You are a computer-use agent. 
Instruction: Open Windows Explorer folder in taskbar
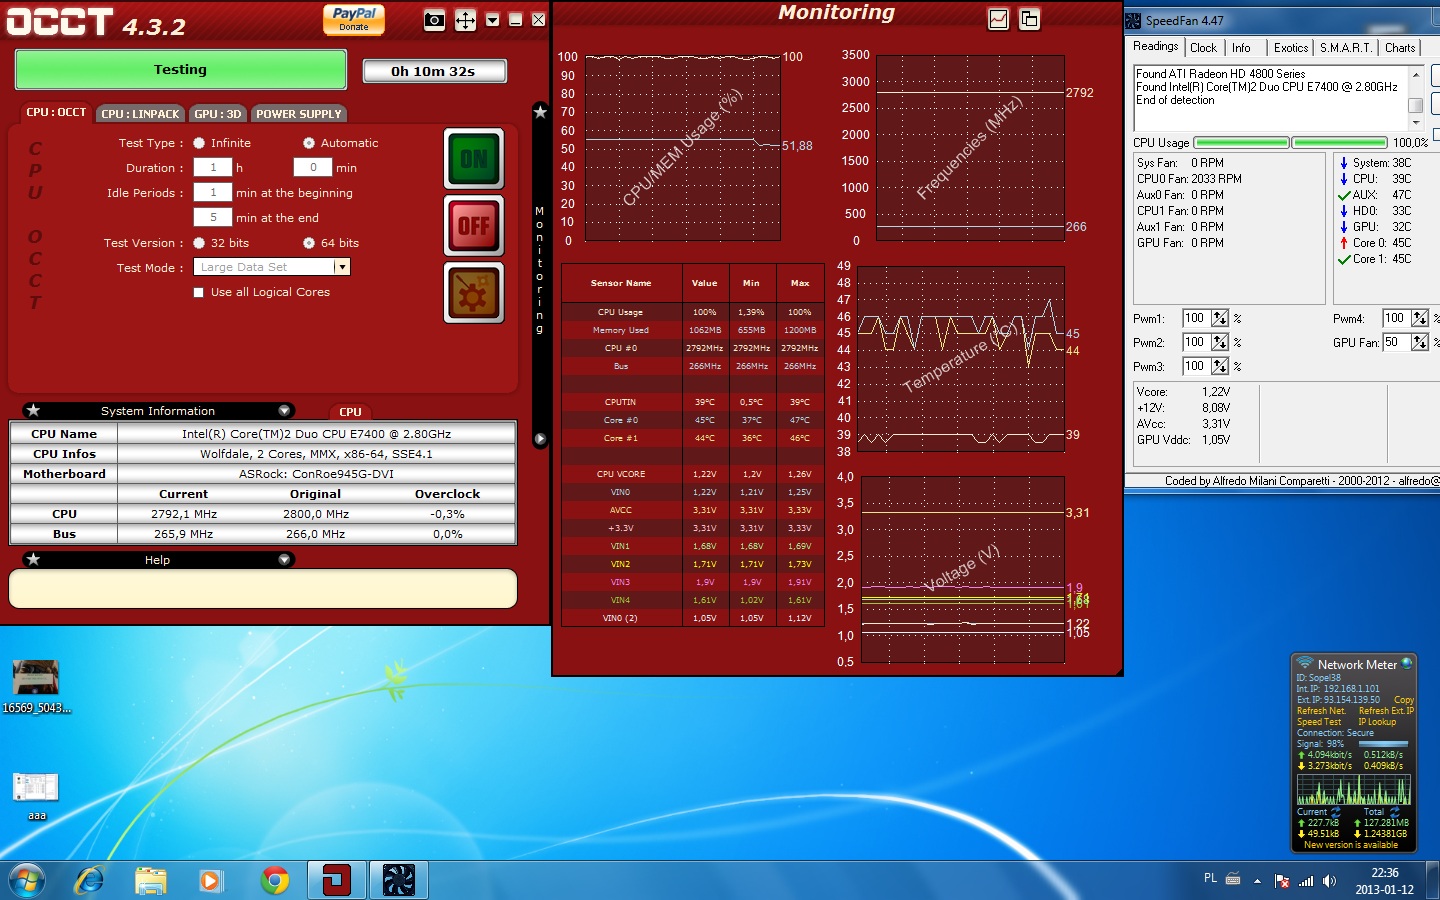coord(151,880)
